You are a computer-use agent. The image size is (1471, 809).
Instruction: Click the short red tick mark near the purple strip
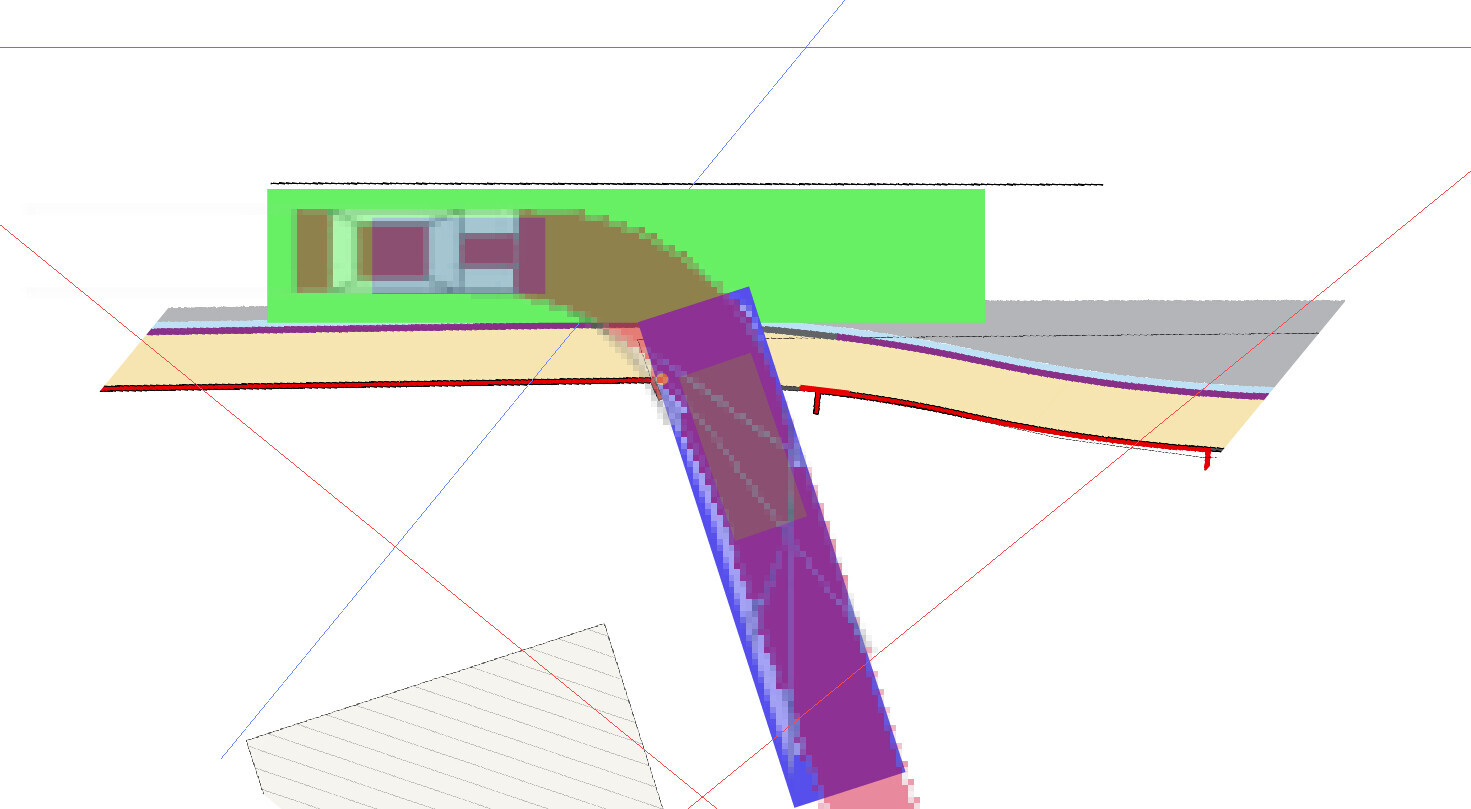pyautogui.click(x=817, y=403)
